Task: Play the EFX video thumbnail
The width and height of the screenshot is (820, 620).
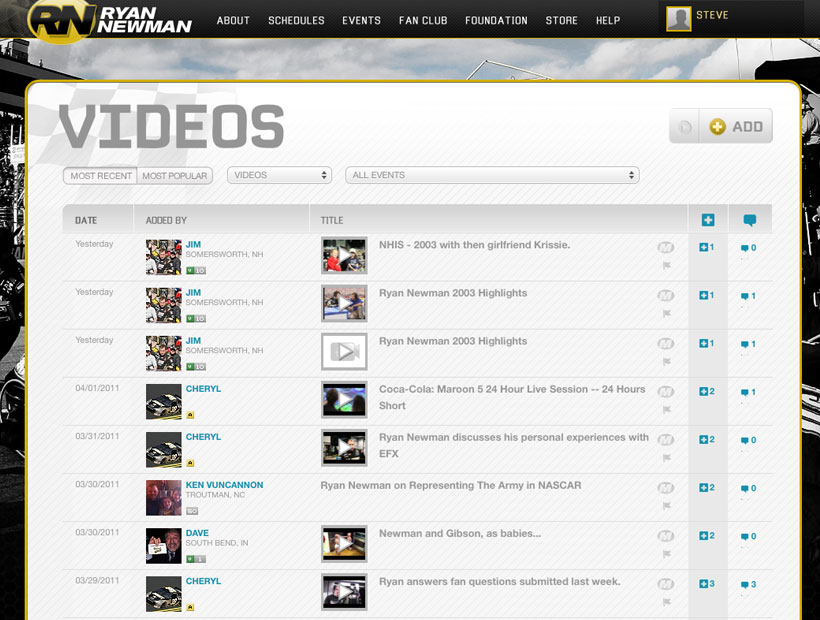Action: pyautogui.click(x=344, y=448)
